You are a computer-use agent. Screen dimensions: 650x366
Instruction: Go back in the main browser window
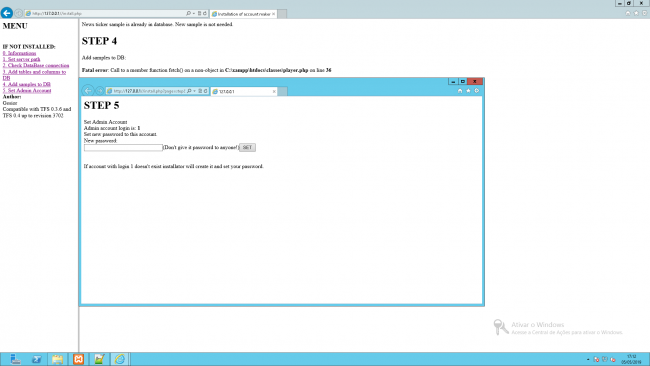point(7,13)
